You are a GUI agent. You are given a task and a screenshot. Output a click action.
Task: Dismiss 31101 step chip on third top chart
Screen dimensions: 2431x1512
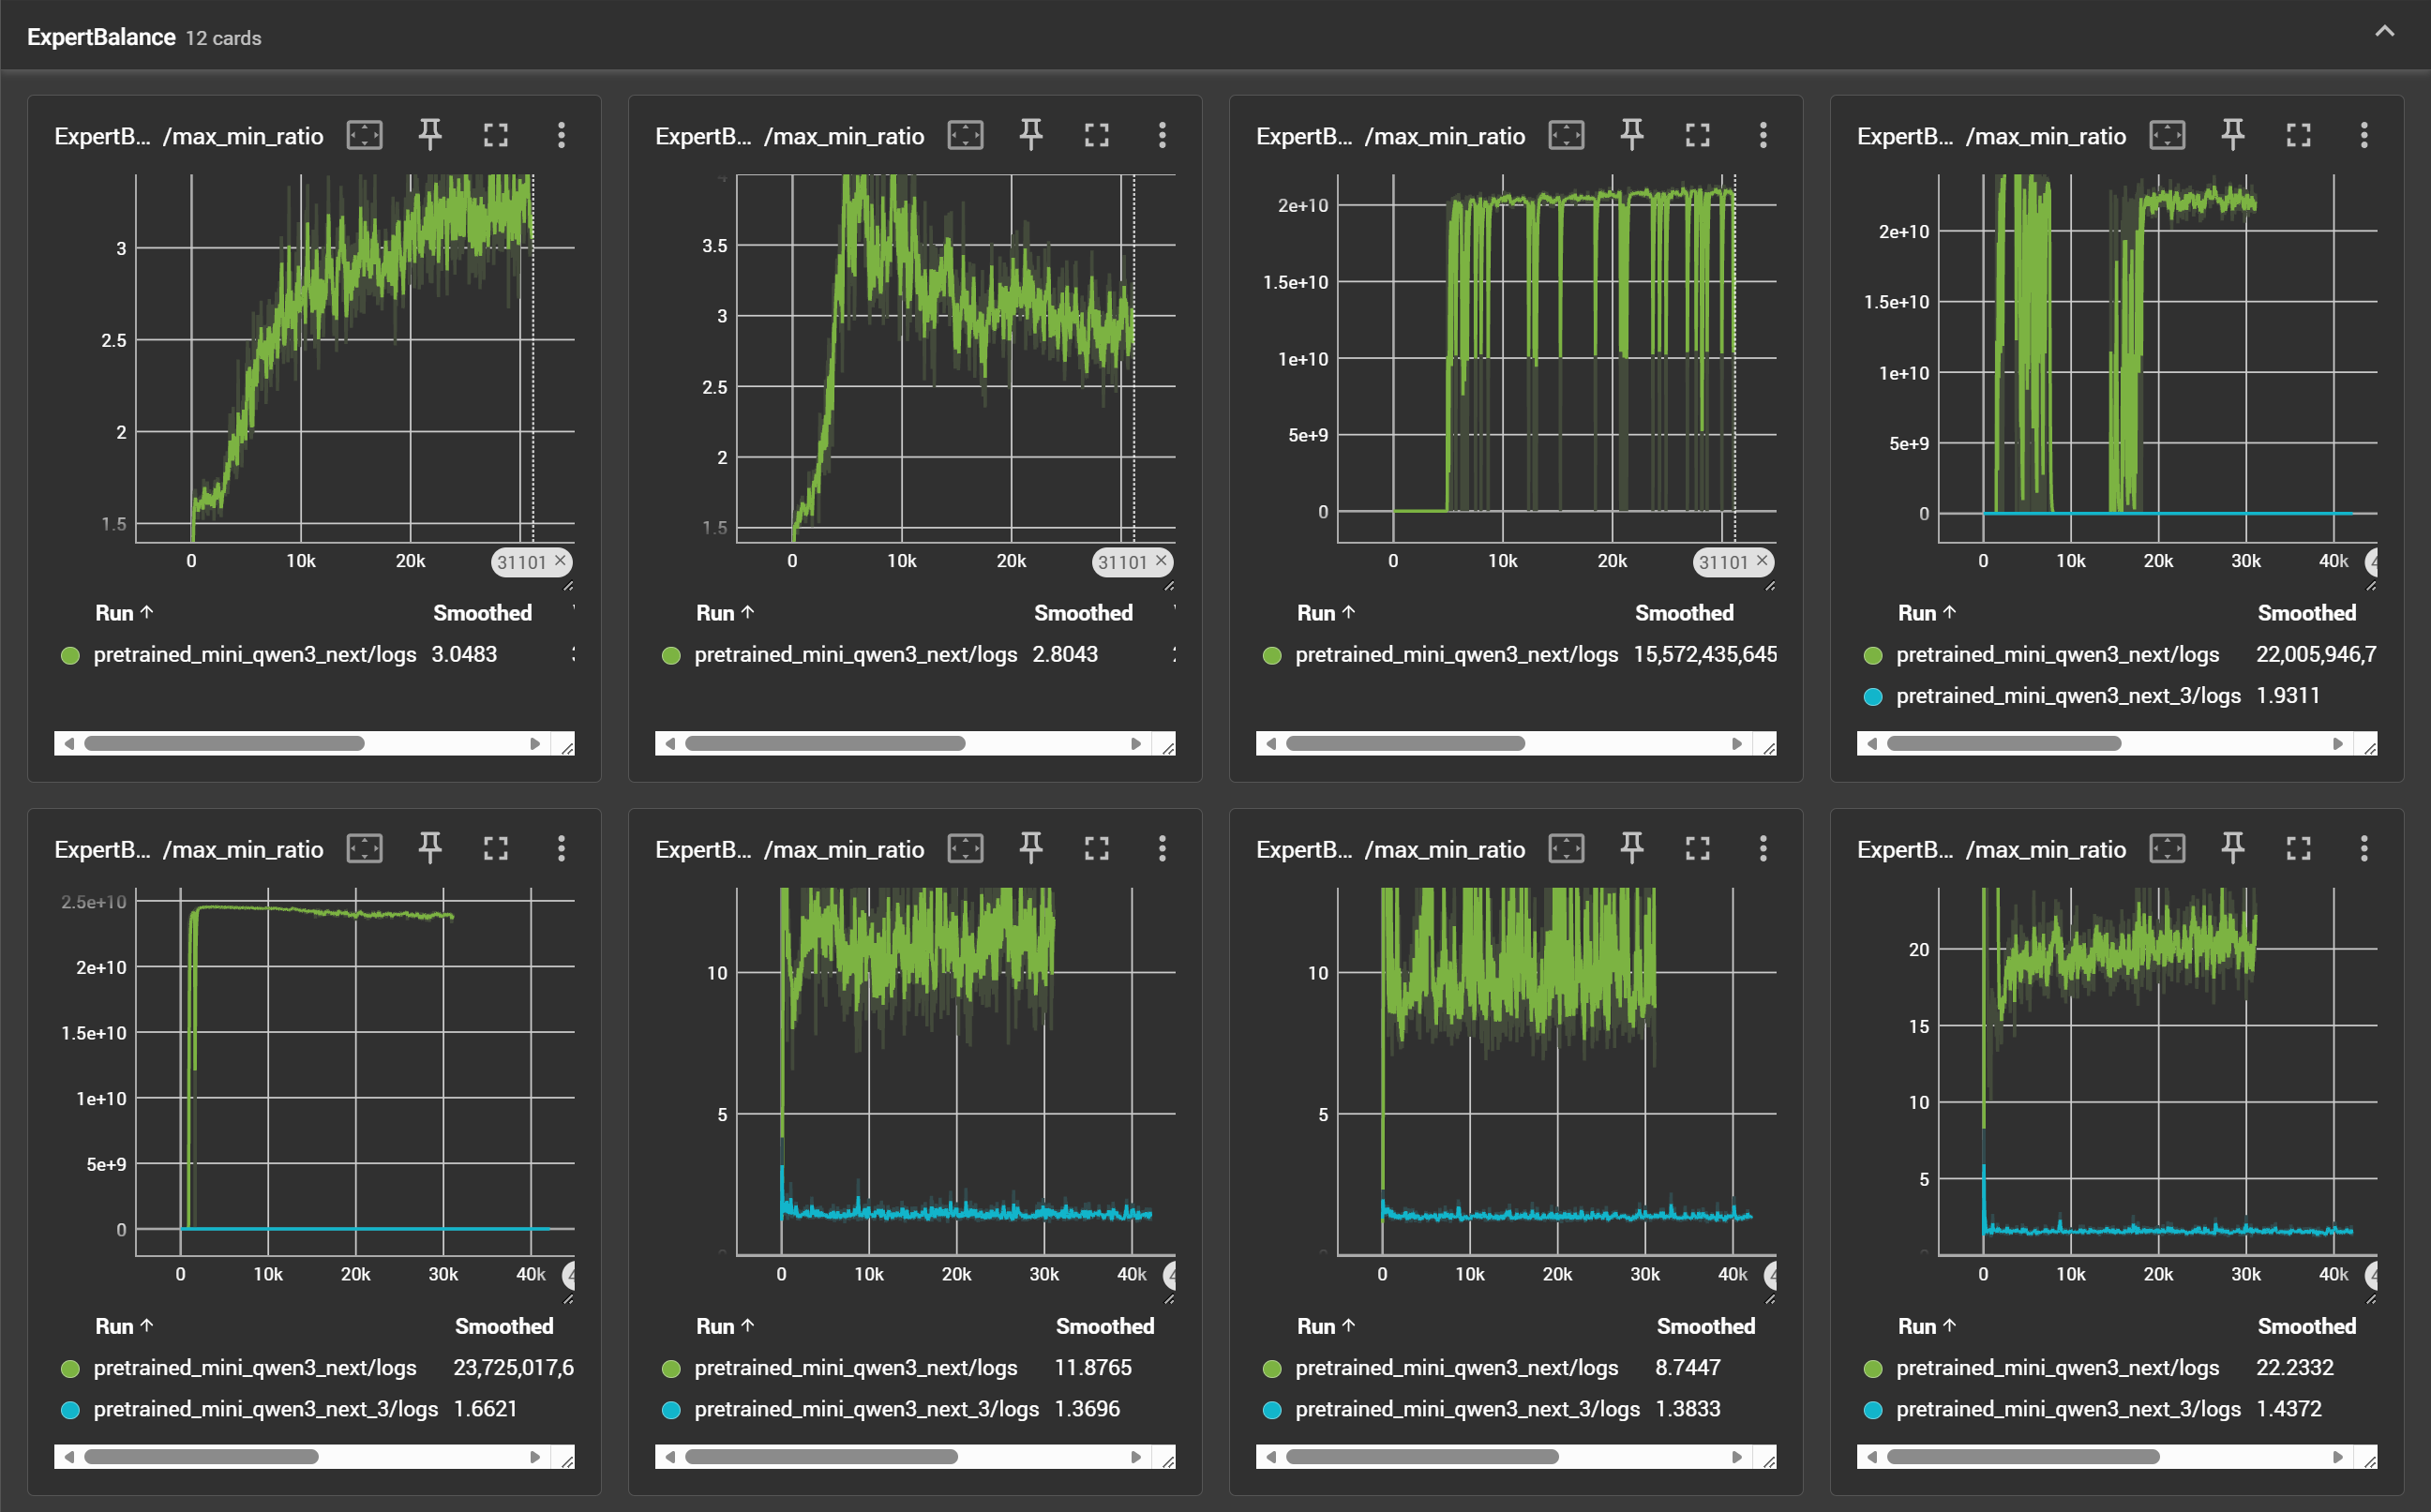(x=1763, y=561)
